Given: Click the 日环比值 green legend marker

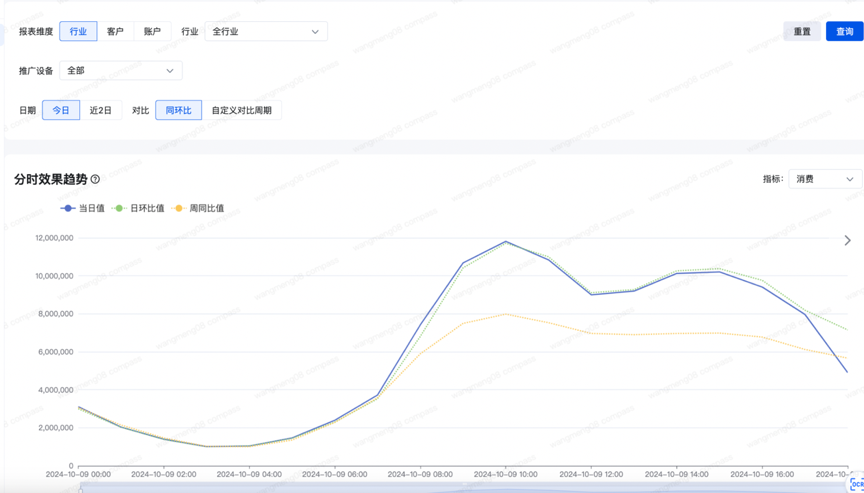Looking at the screenshot, I should pyautogui.click(x=119, y=209).
